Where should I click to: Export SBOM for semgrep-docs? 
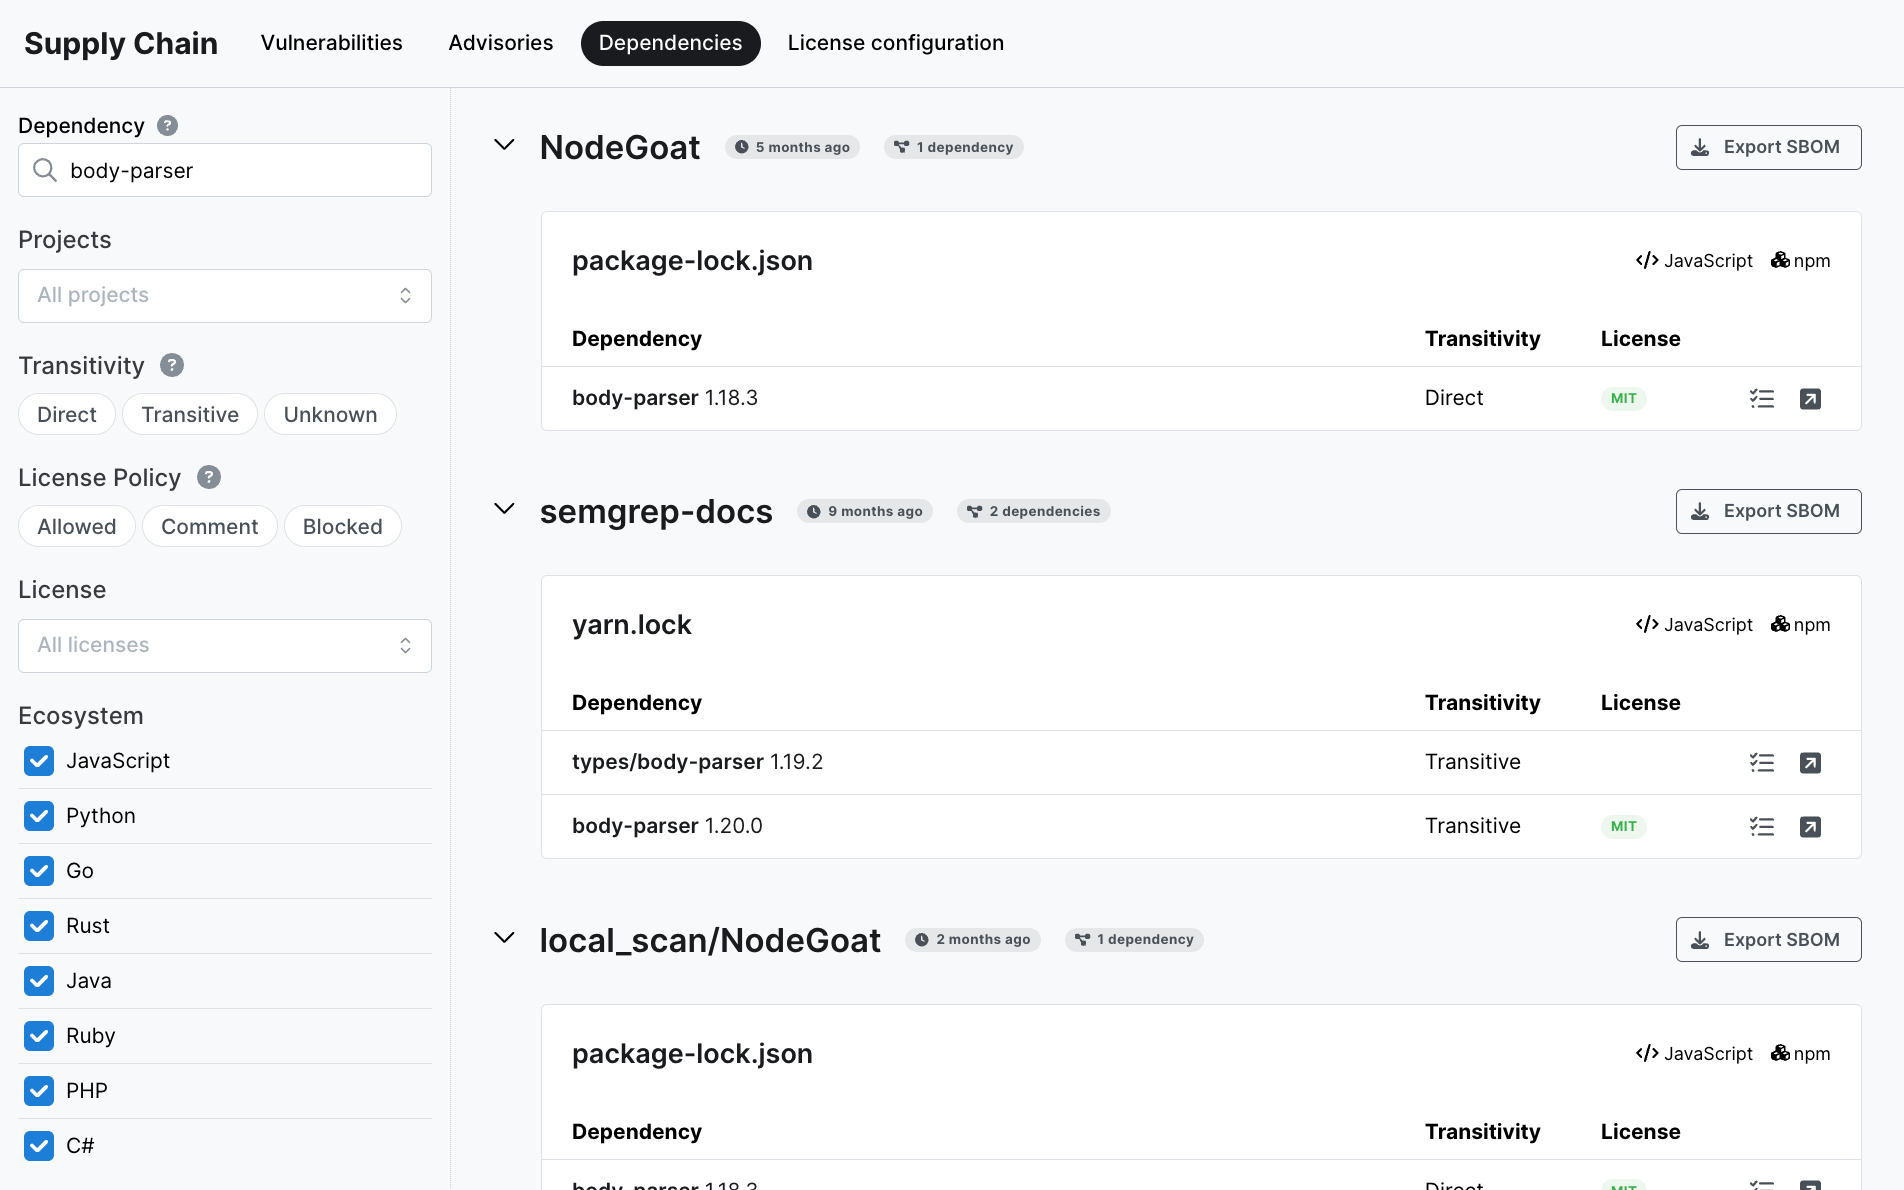pos(1767,511)
